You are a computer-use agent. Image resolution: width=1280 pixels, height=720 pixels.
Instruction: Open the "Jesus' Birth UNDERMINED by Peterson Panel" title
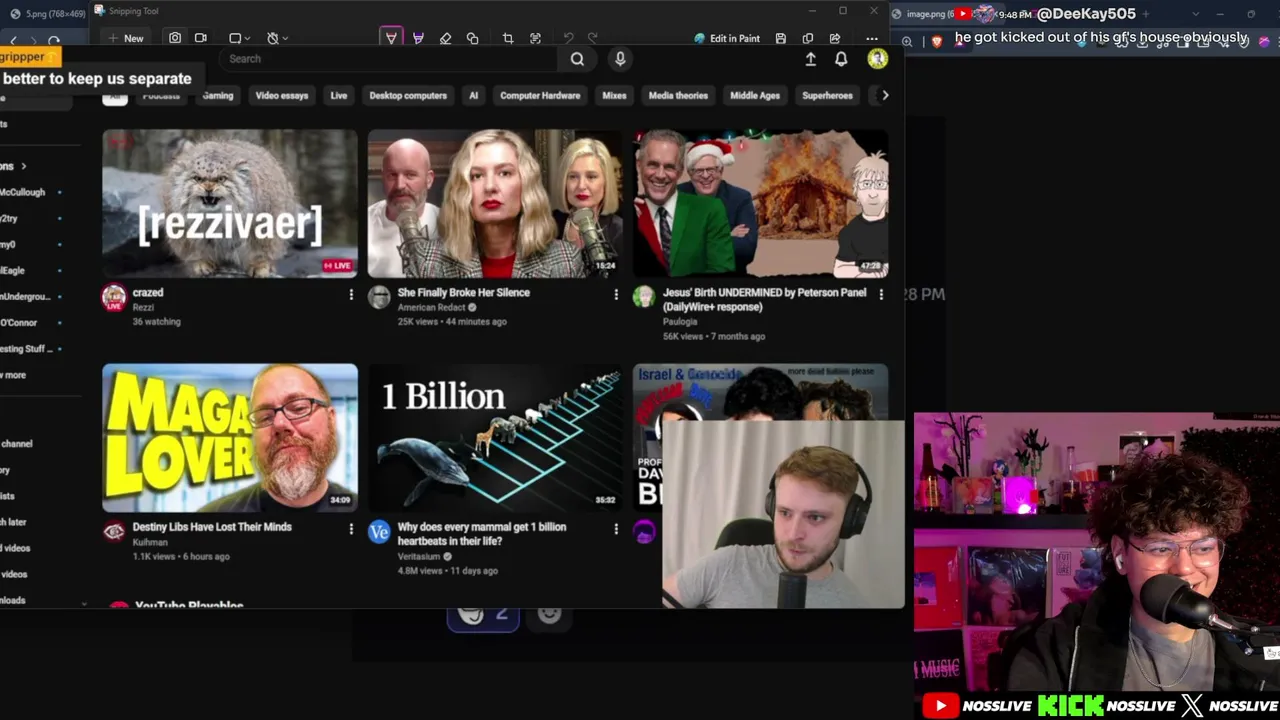coord(764,300)
